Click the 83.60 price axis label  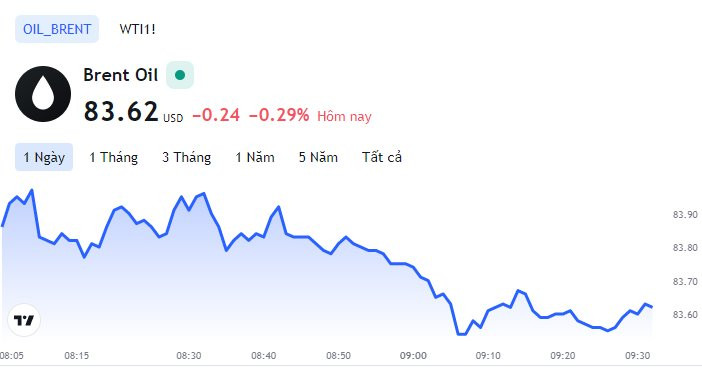point(685,315)
